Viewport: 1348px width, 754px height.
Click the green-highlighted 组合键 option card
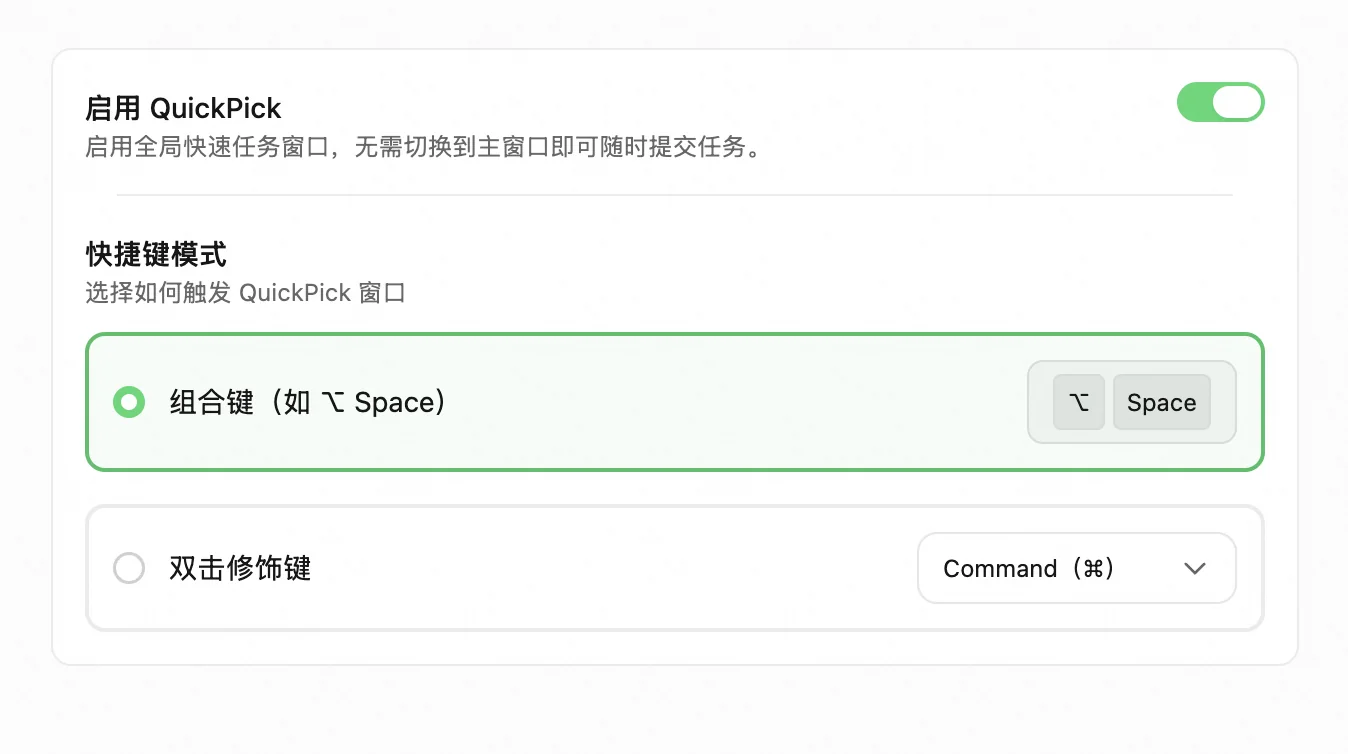coord(675,402)
